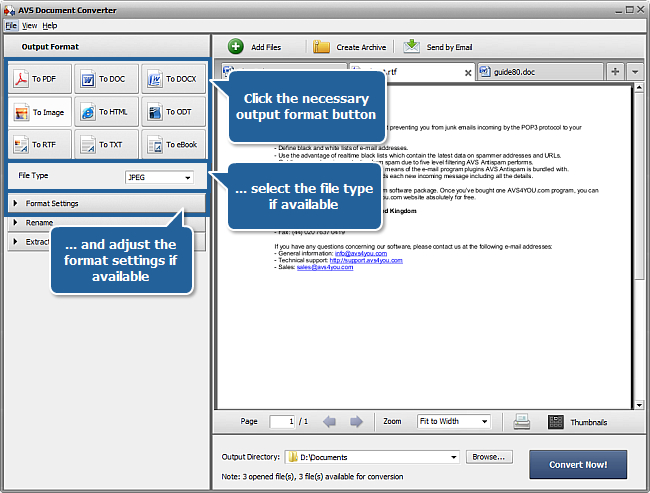Click the Create Archive folder icon

[x=321, y=47]
